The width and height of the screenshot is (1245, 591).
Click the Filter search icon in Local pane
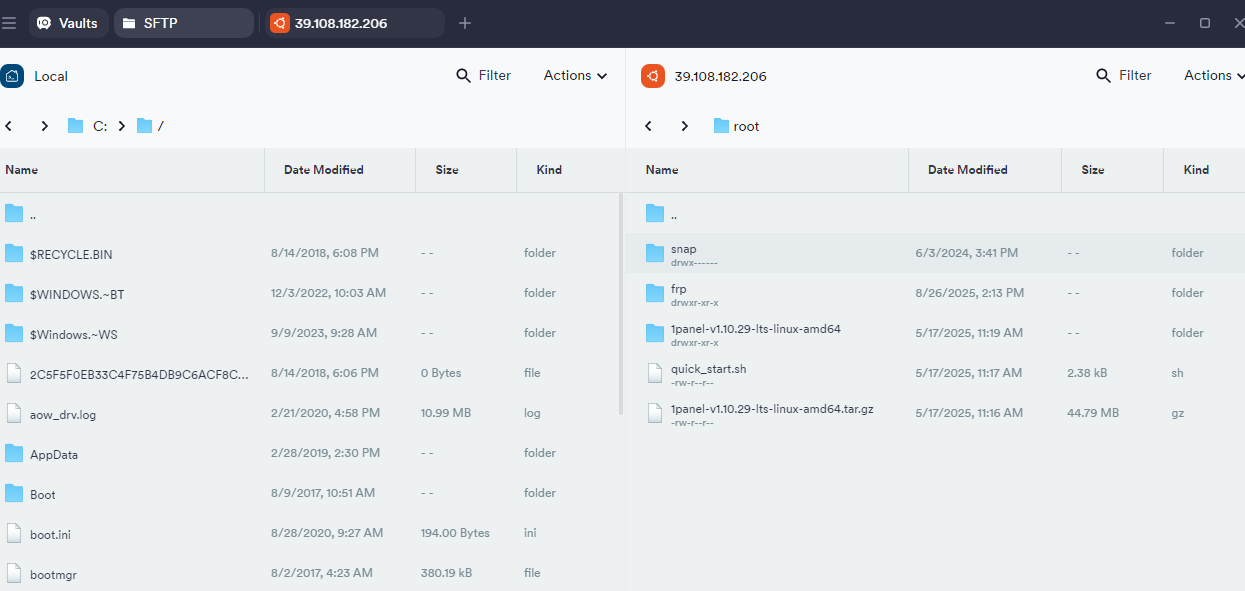(463, 76)
